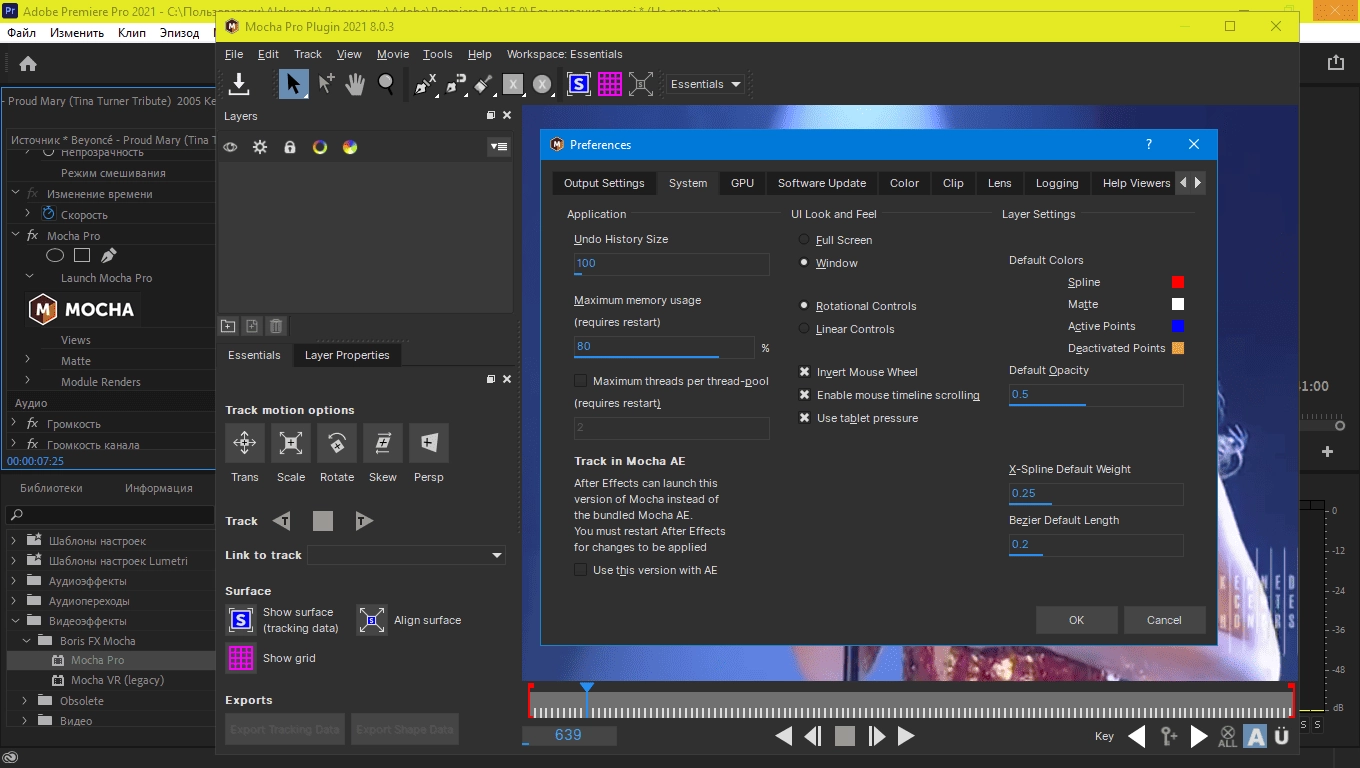Expand Boris FX Mocha folder in Premiere
Screen dimensions: 1360x768
(x=27, y=641)
